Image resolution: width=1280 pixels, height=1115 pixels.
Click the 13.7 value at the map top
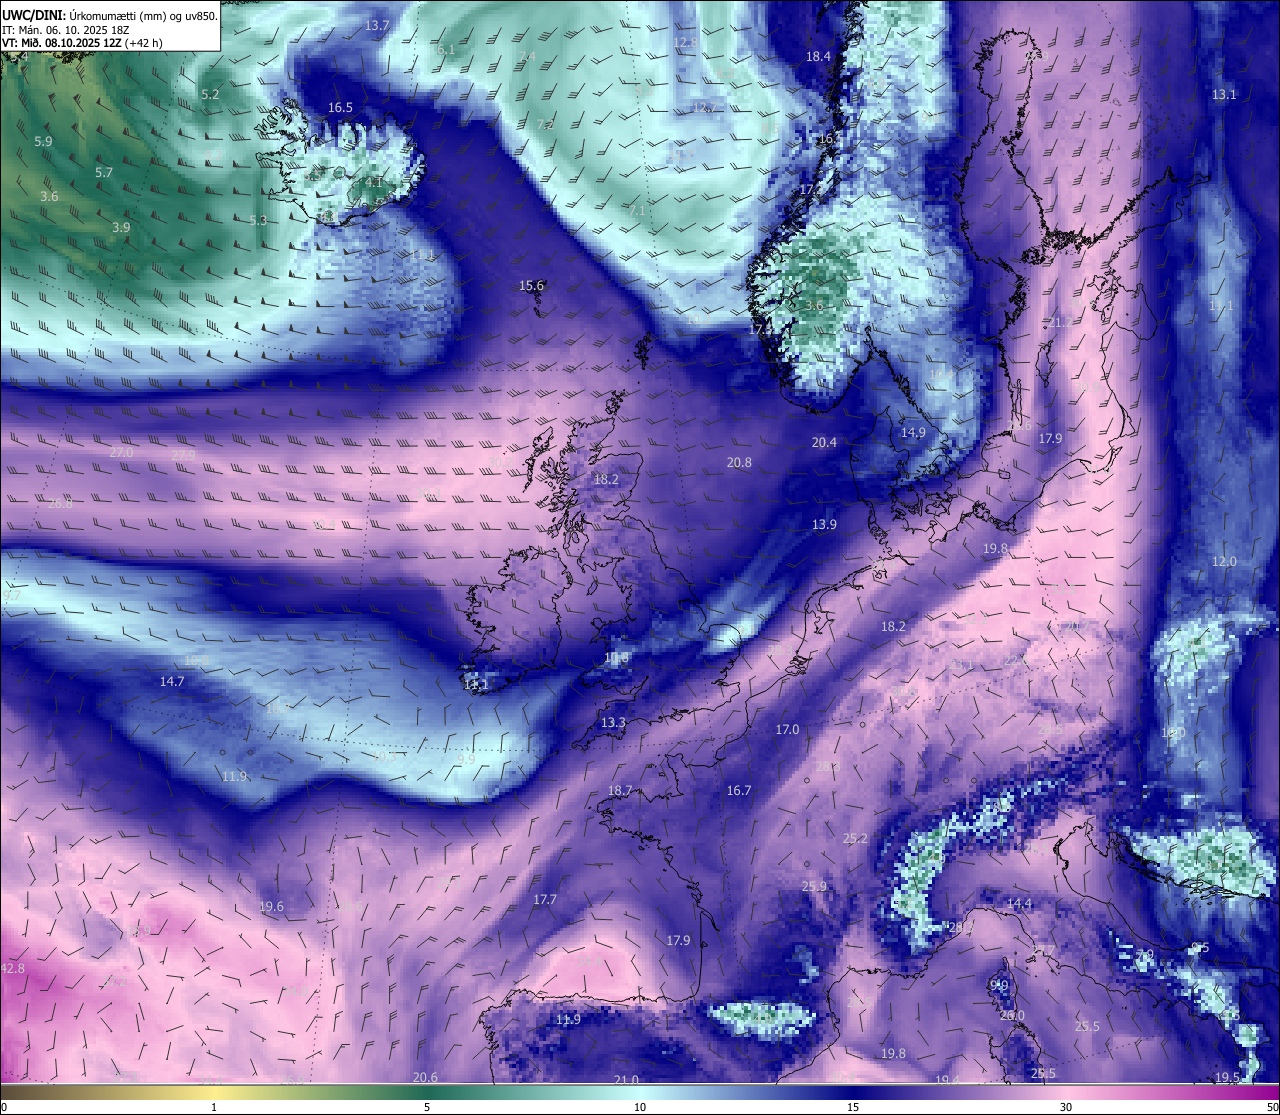[x=377, y=25]
